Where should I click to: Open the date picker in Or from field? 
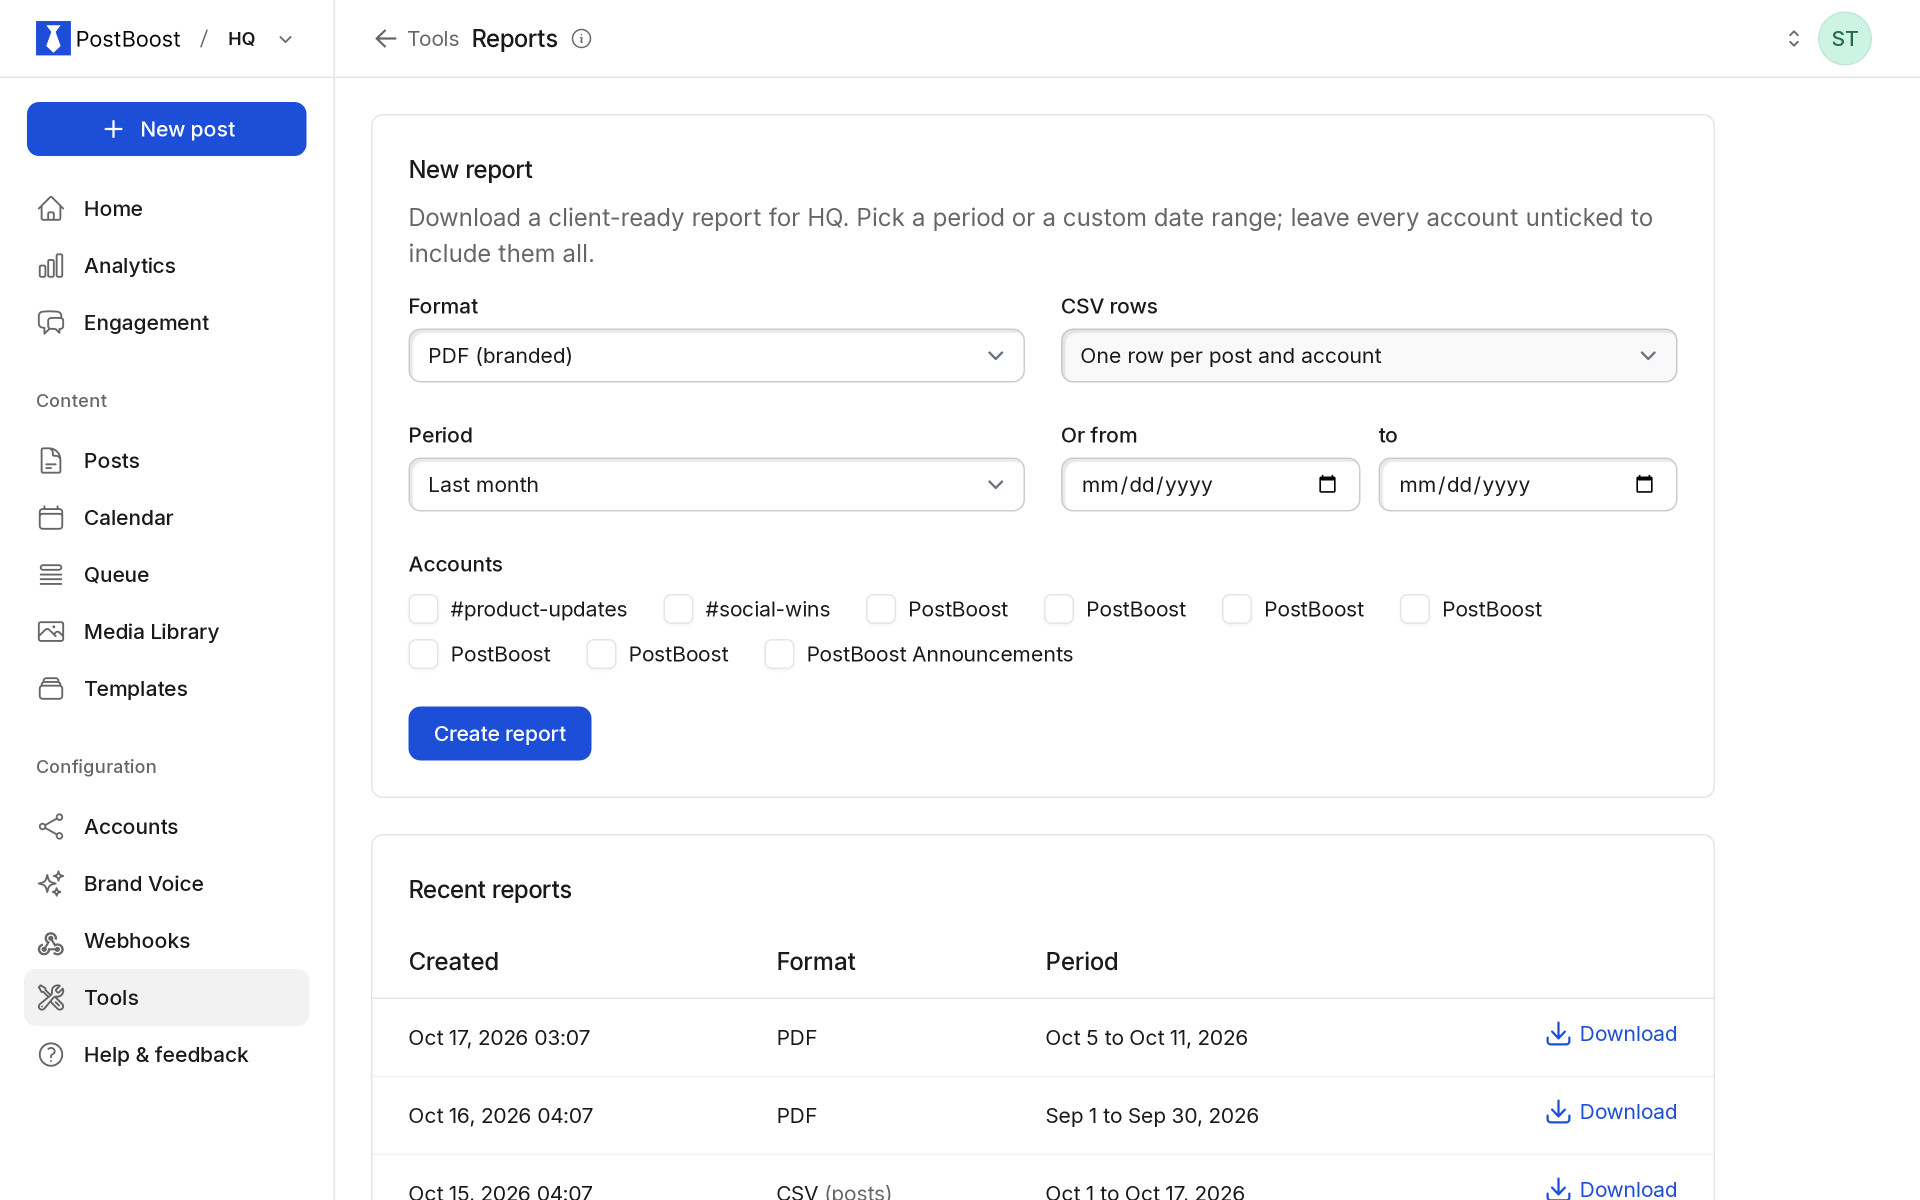pyautogui.click(x=1327, y=484)
